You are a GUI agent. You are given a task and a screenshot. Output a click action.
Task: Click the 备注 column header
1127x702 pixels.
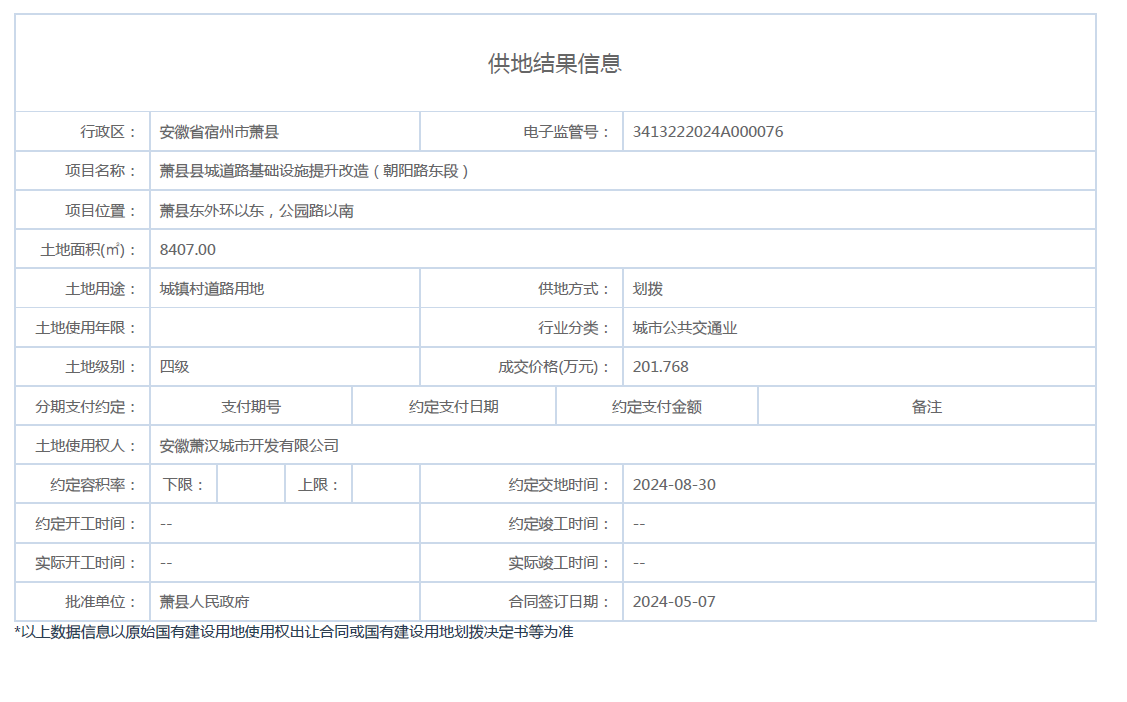(926, 407)
